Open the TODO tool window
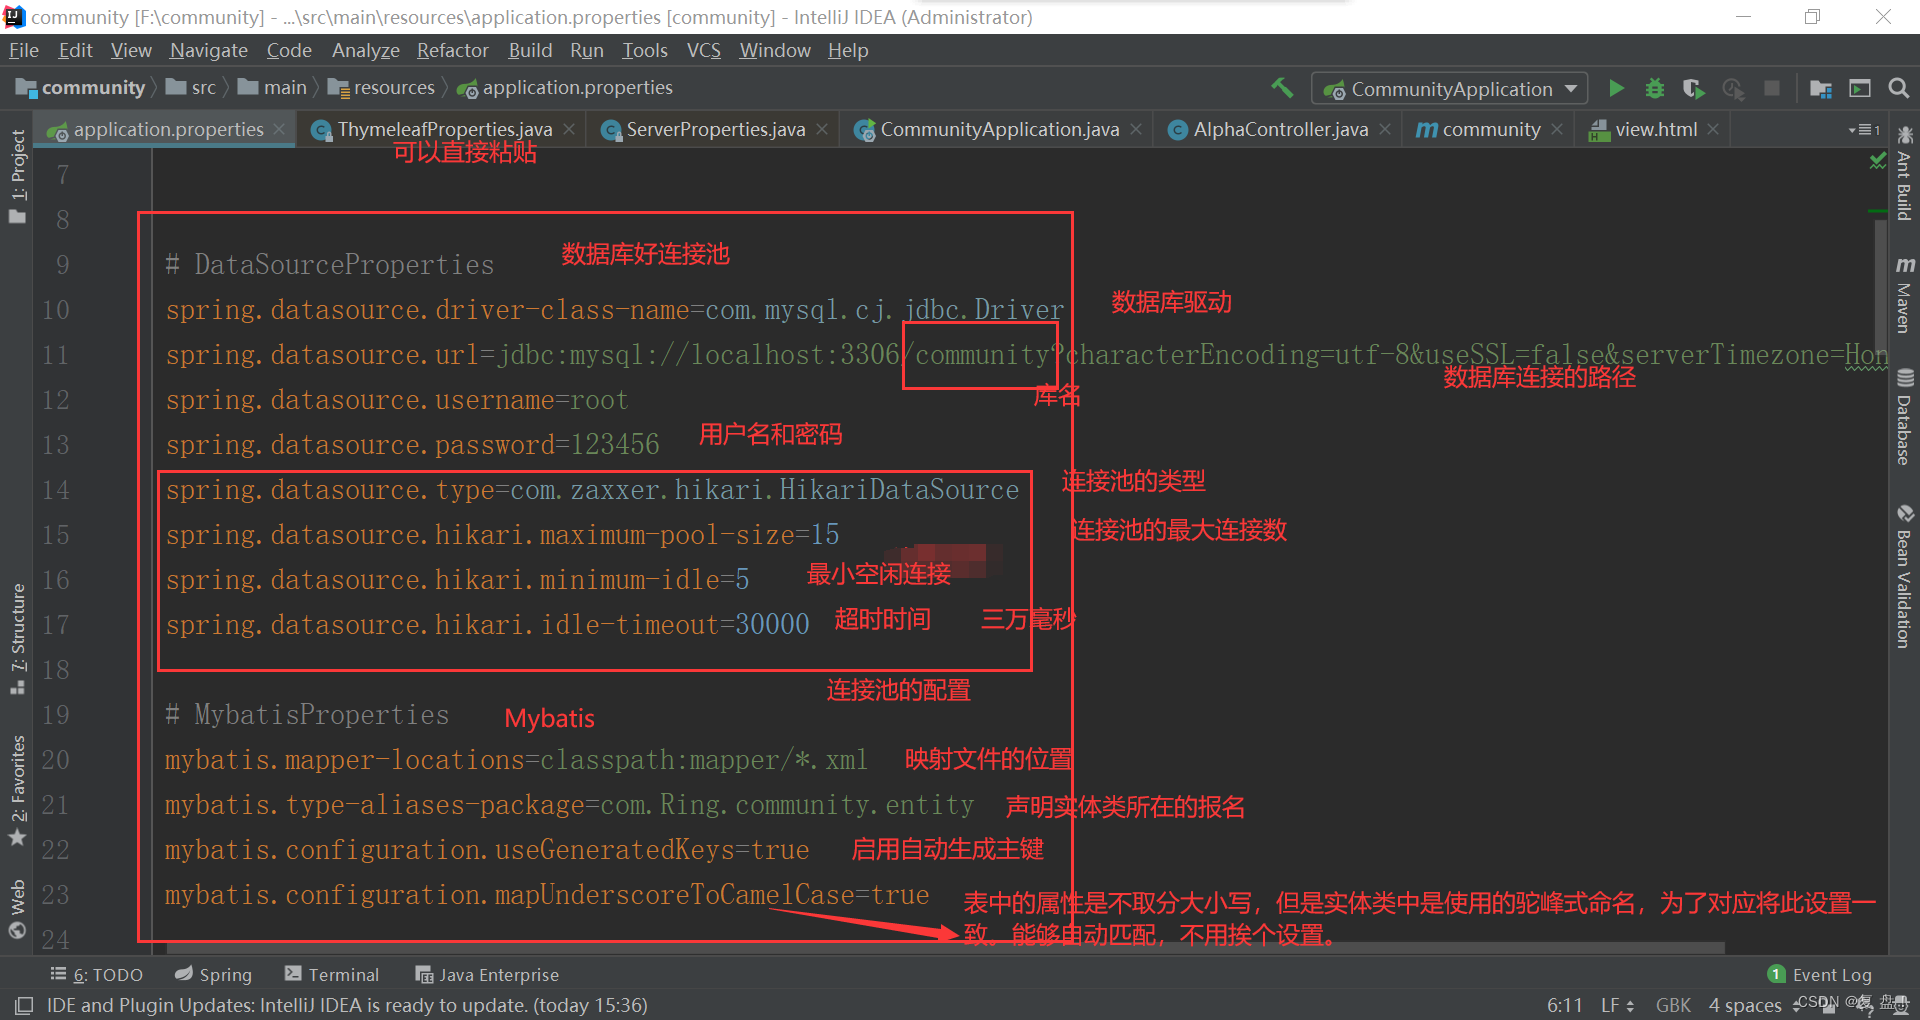Viewport: 1920px width, 1020px height. pyautogui.click(x=96, y=975)
